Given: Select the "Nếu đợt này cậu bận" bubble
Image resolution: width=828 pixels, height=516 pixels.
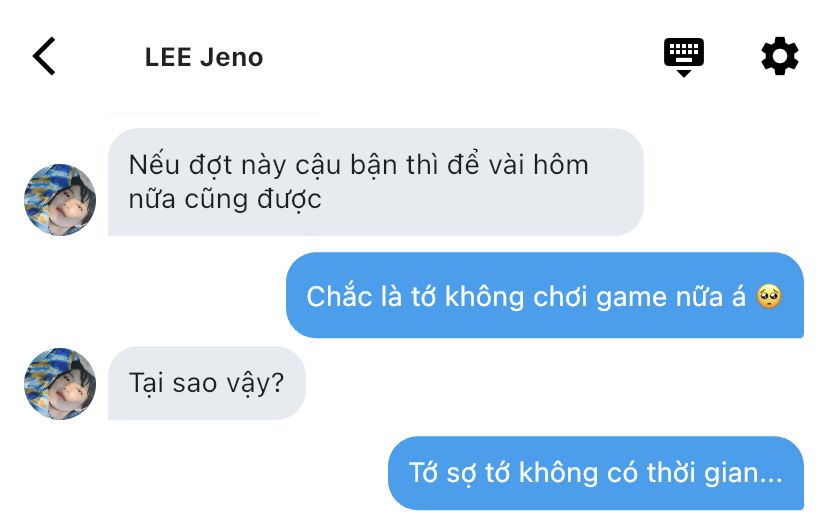Looking at the screenshot, I should tap(375, 182).
